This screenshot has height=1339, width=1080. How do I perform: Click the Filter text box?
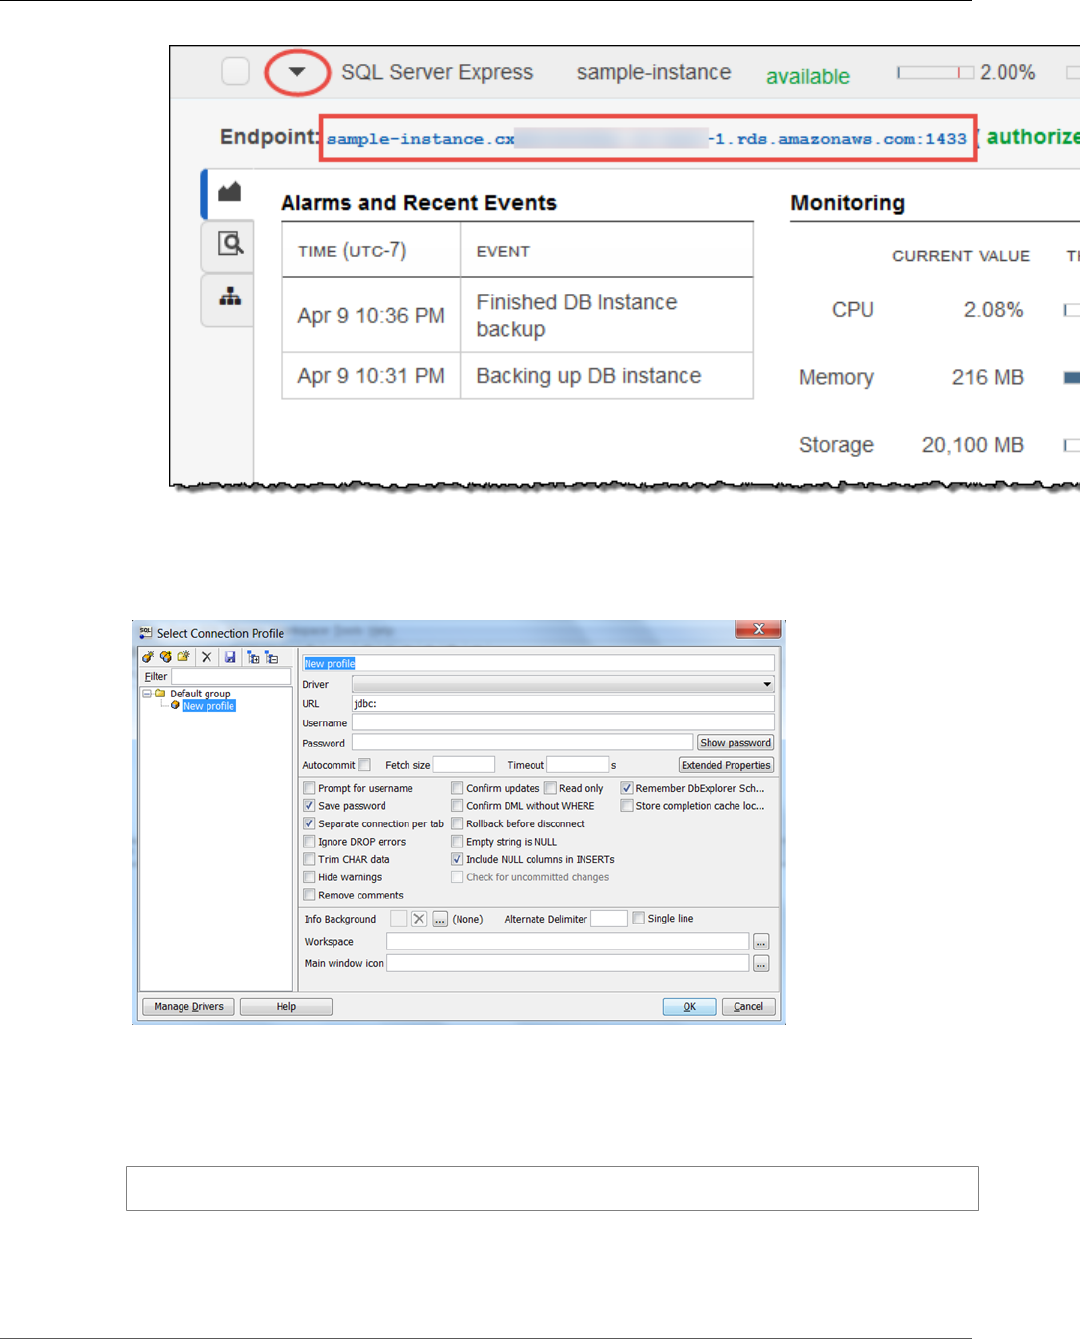(x=231, y=677)
